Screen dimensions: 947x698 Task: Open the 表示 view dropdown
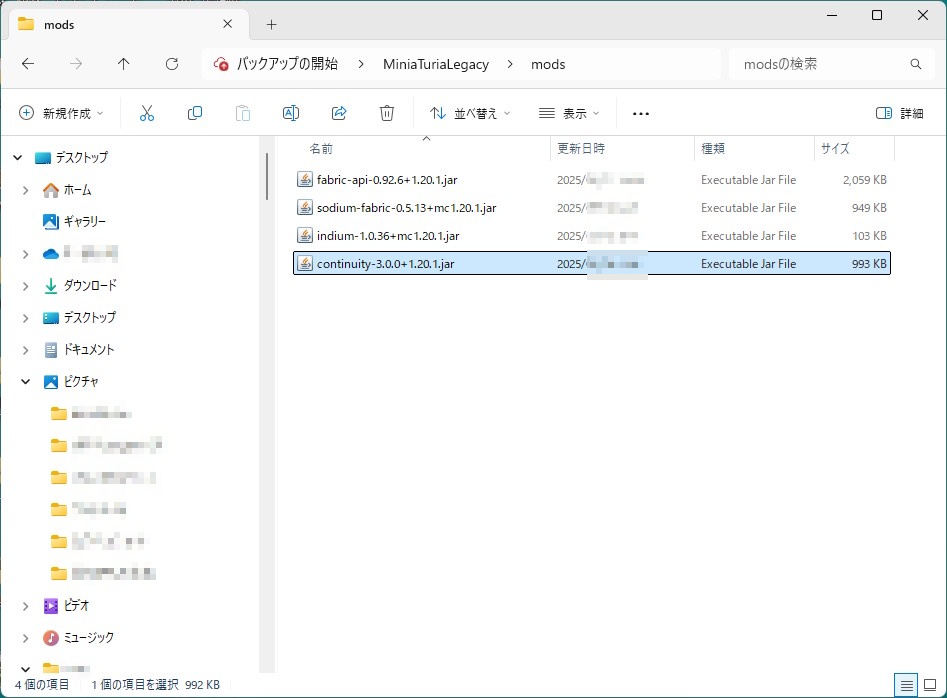point(569,113)
